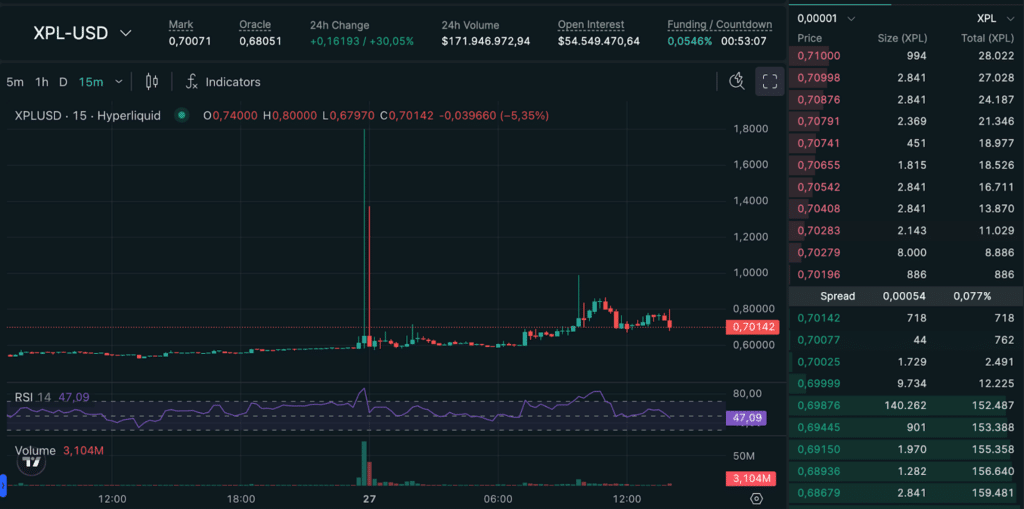Click the 140.262 size in order book

point(904,405)
